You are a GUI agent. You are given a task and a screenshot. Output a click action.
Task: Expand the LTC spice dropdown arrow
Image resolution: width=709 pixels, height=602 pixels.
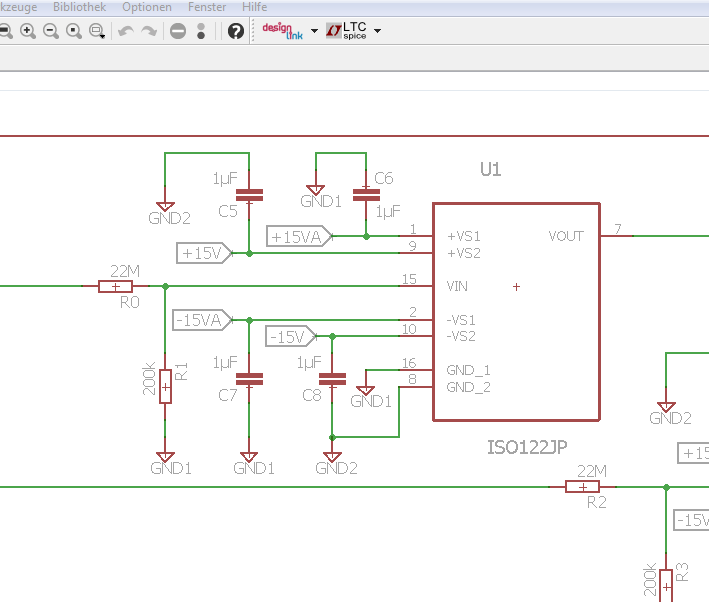[377, 31]
